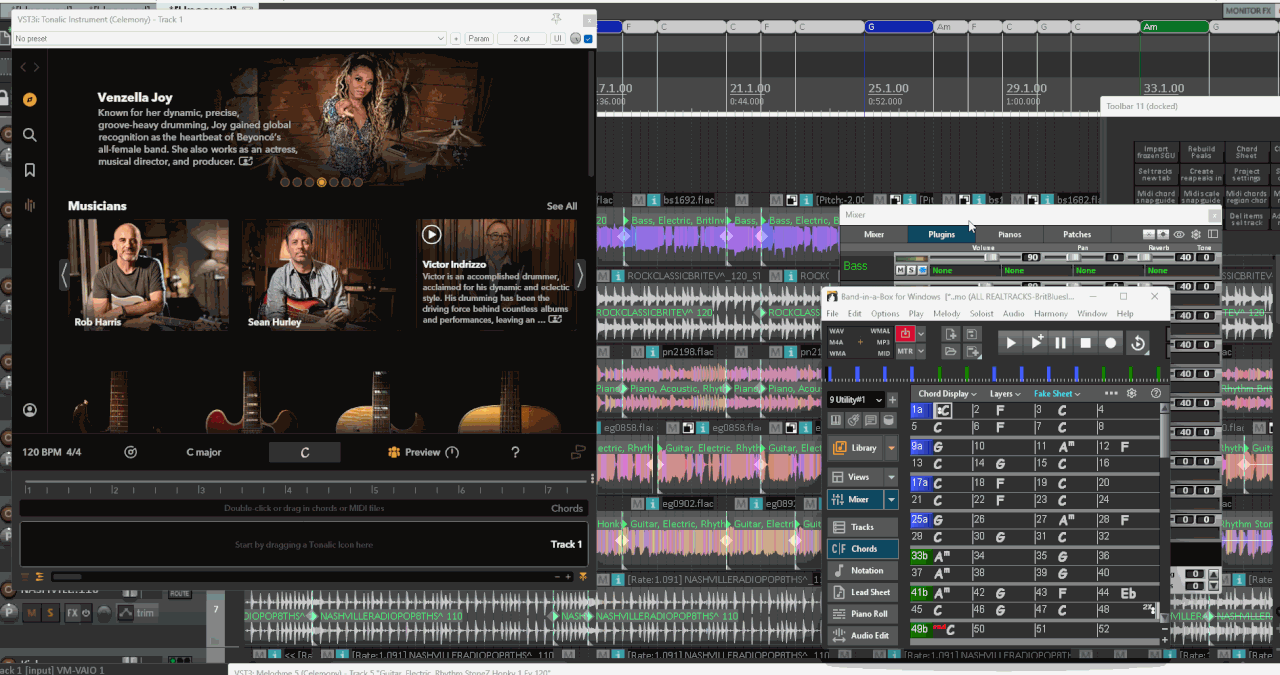1280x675 pixels.
Task: Click the chord sheet help circle icon
Action: [1156, 394]
